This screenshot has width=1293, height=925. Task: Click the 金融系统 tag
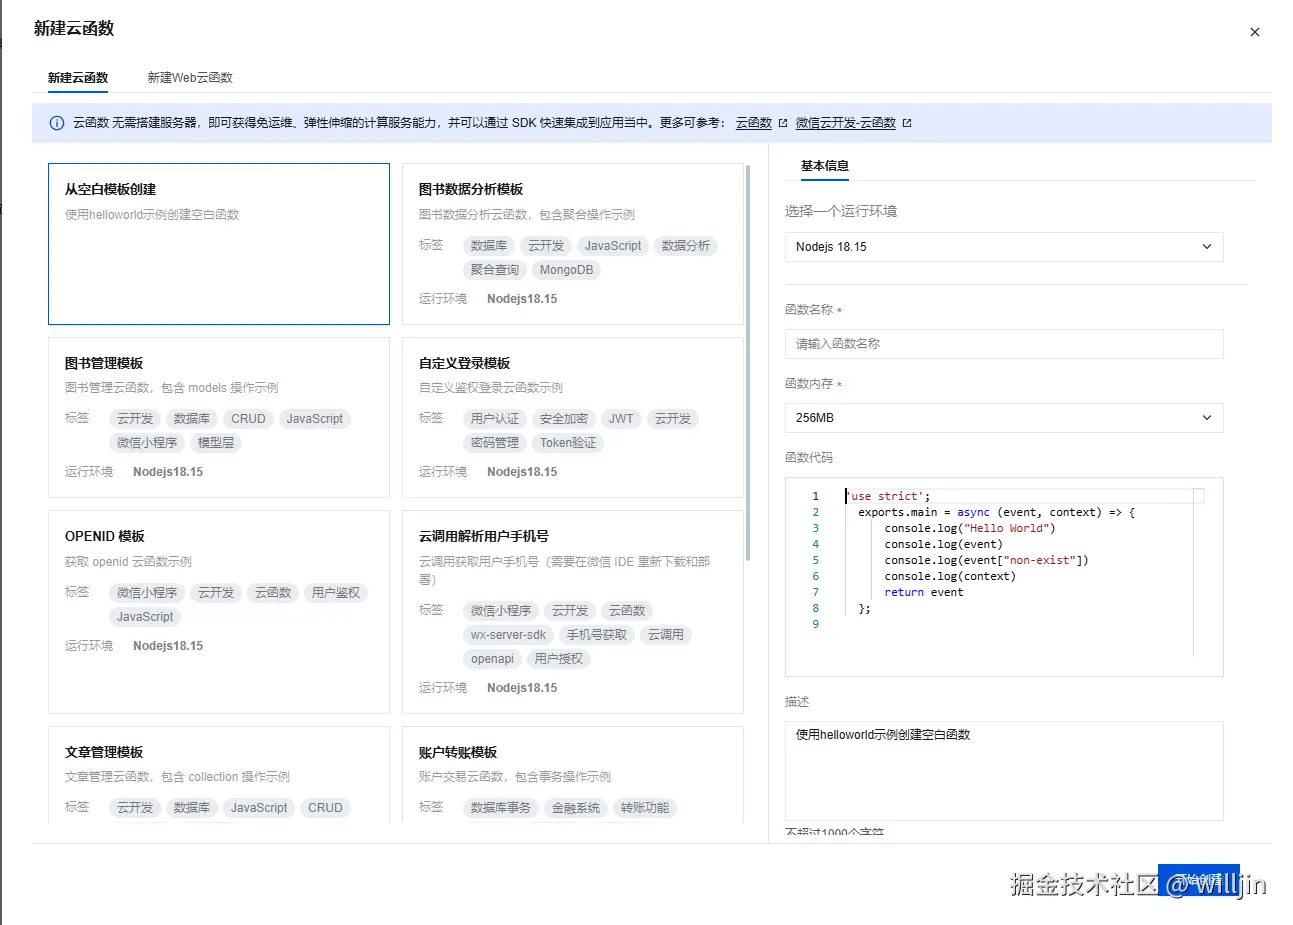pos(576,808)
